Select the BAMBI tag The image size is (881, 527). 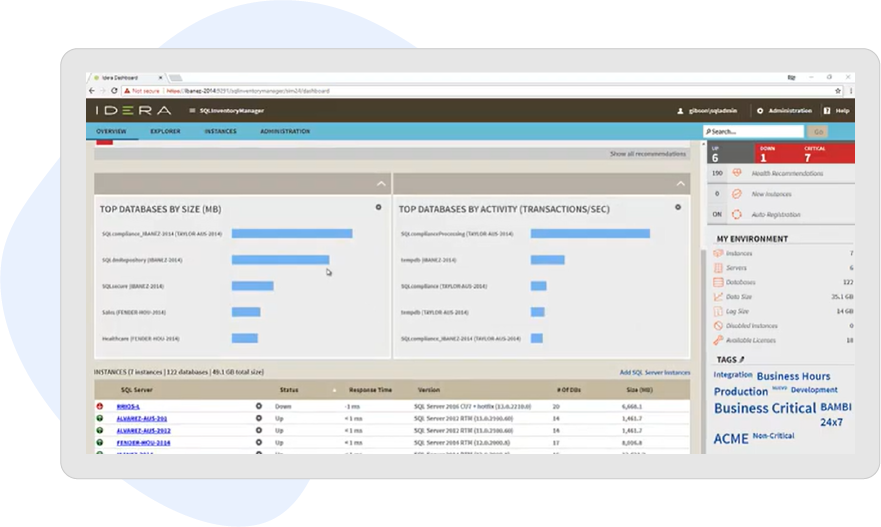tap(836, 407)
